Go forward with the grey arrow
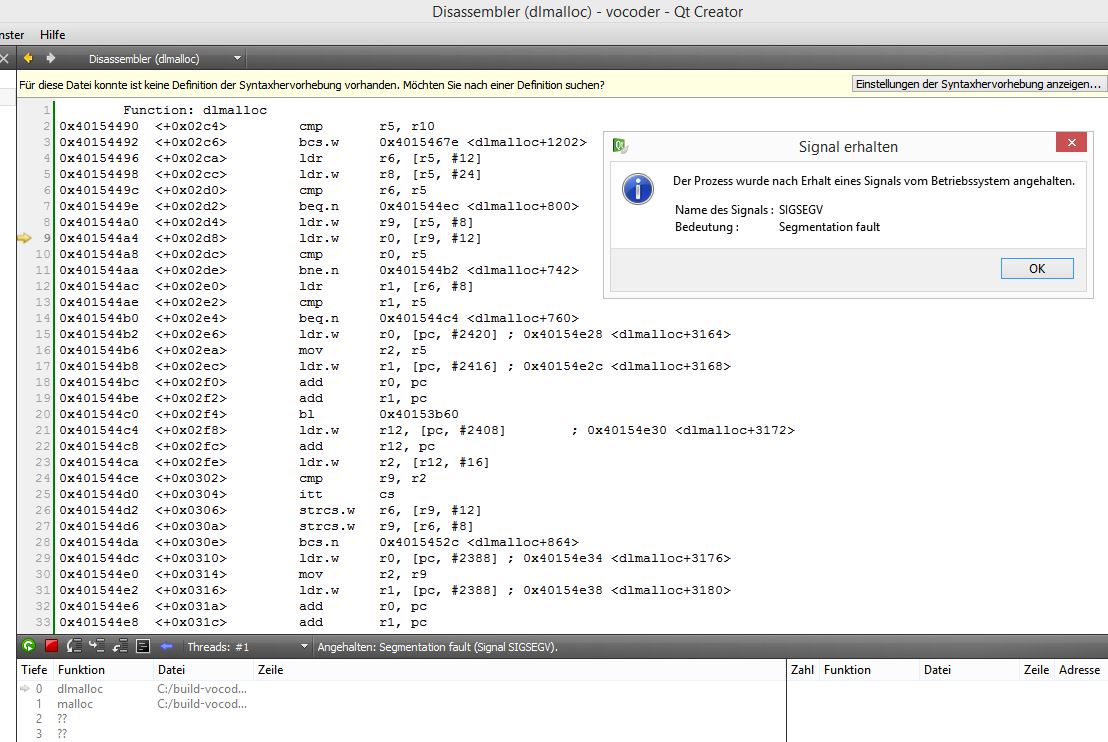Viewport: 1108px width, 742px height. pyautogui.click(x=51, y=59)
